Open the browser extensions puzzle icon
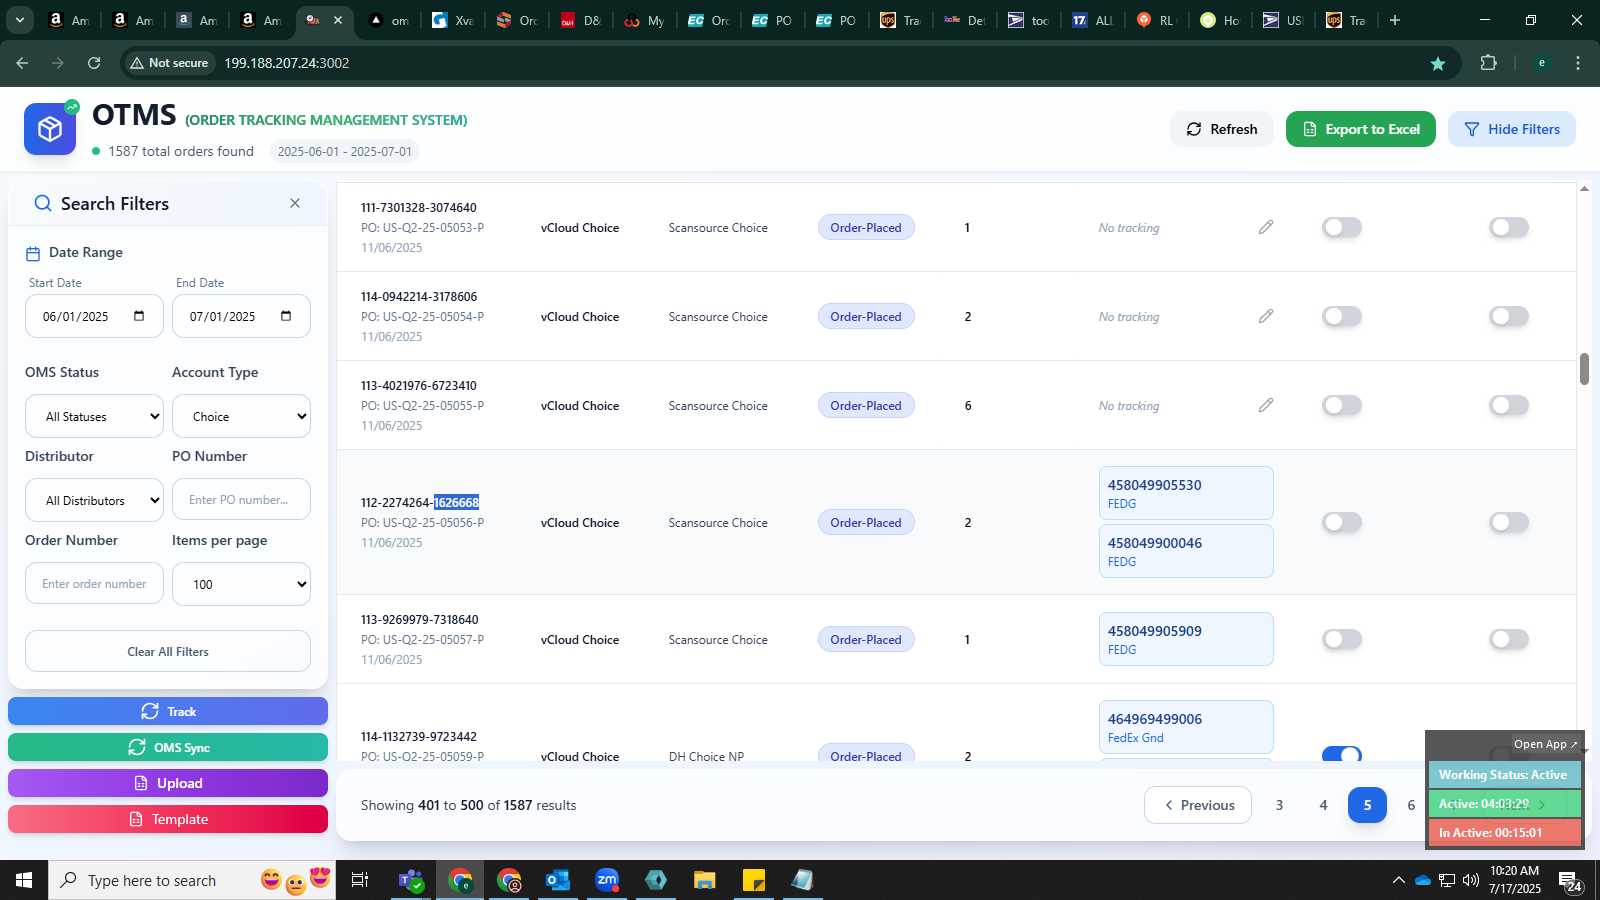The image size is (1600, 900). pos(1488,63)
